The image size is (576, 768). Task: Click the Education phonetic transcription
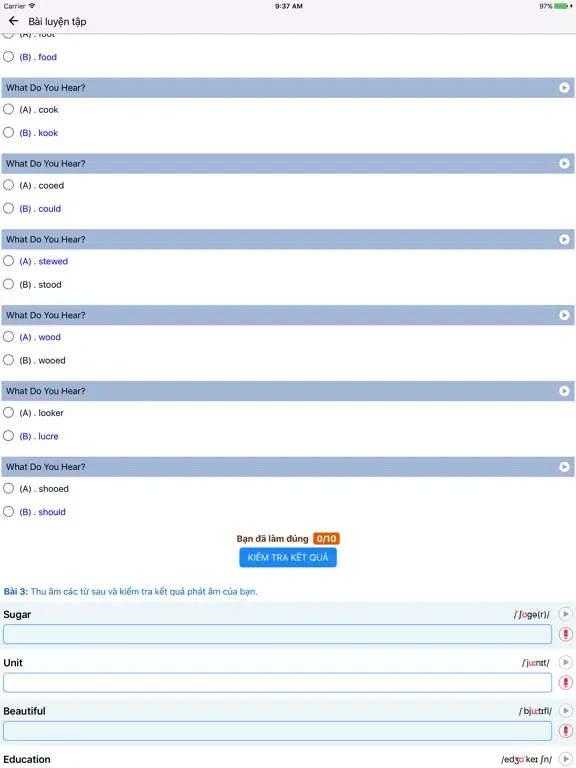(x=527, y=759)
